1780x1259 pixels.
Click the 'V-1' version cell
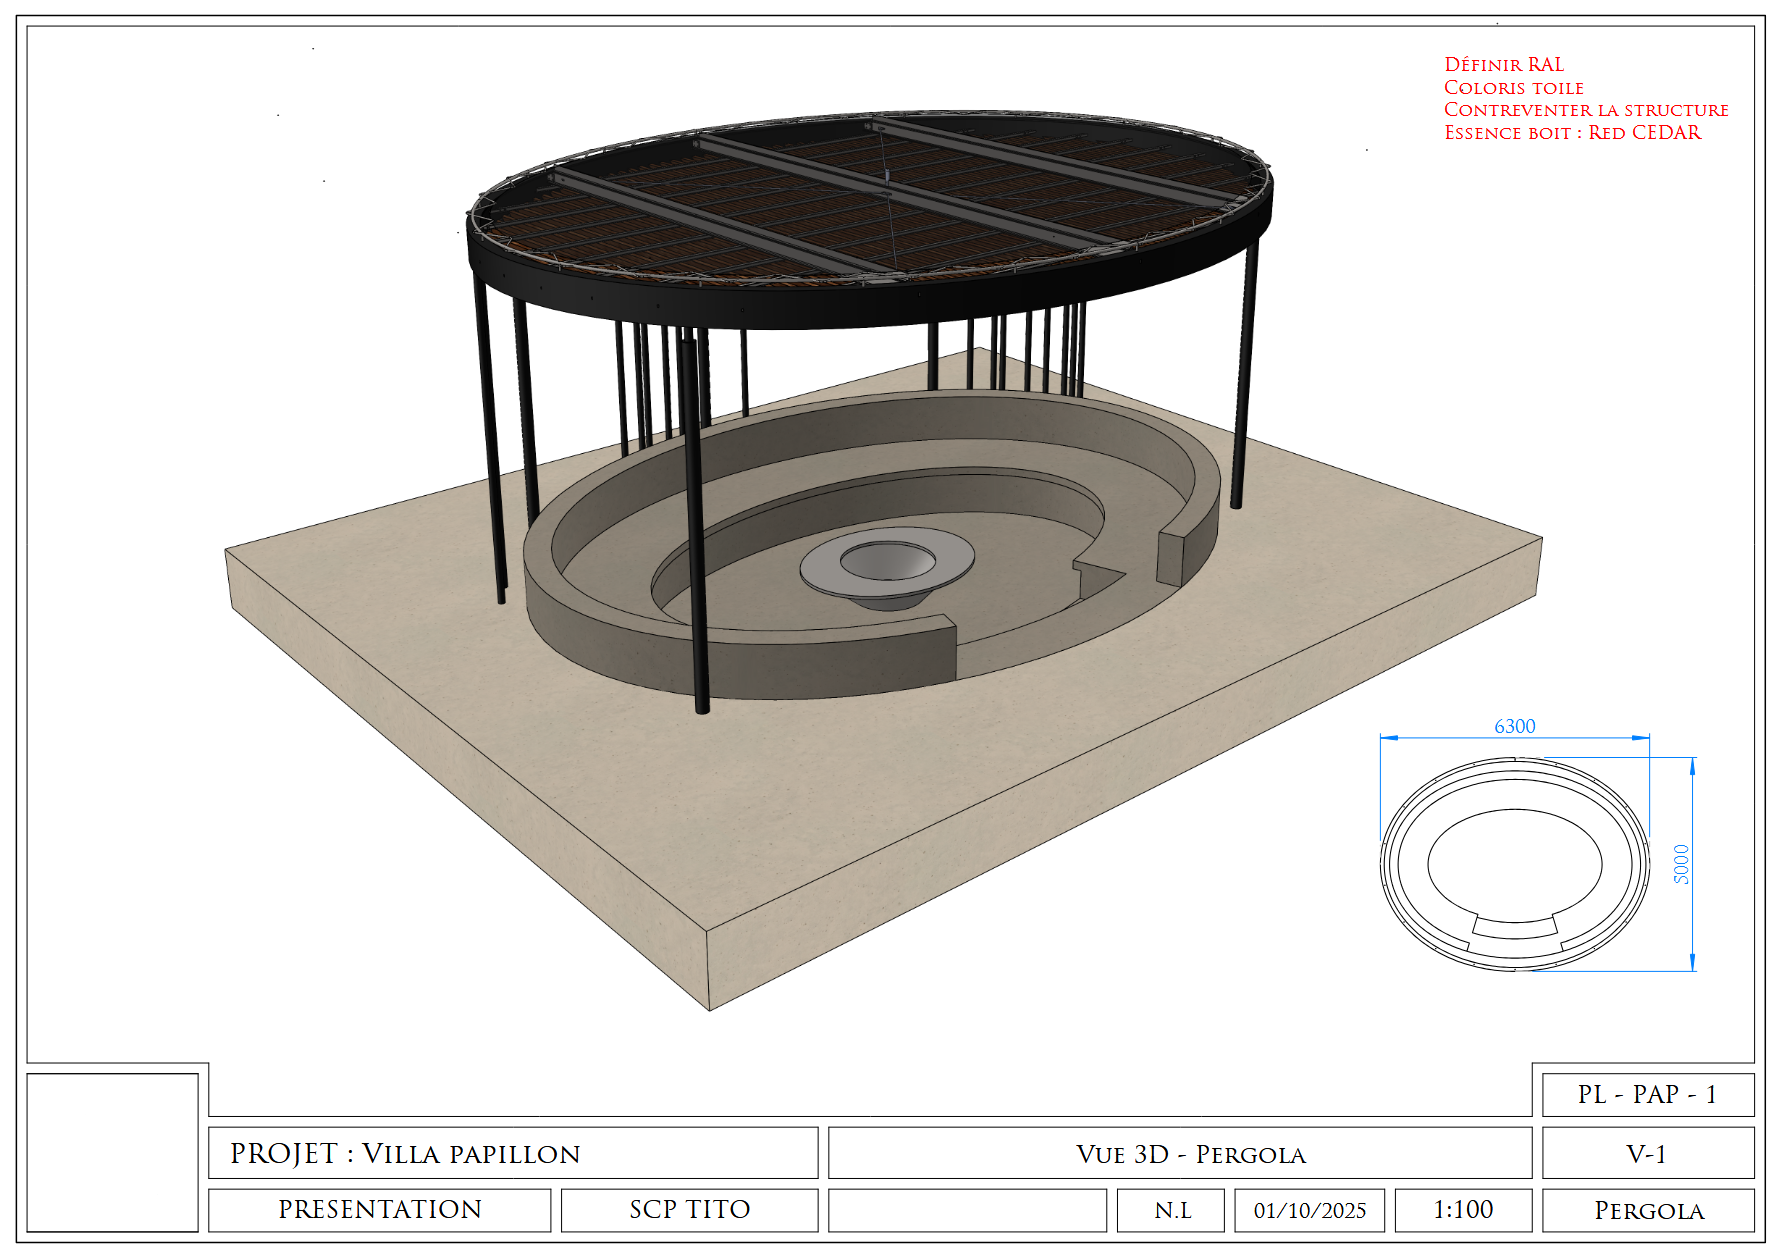[1647, 1154]
